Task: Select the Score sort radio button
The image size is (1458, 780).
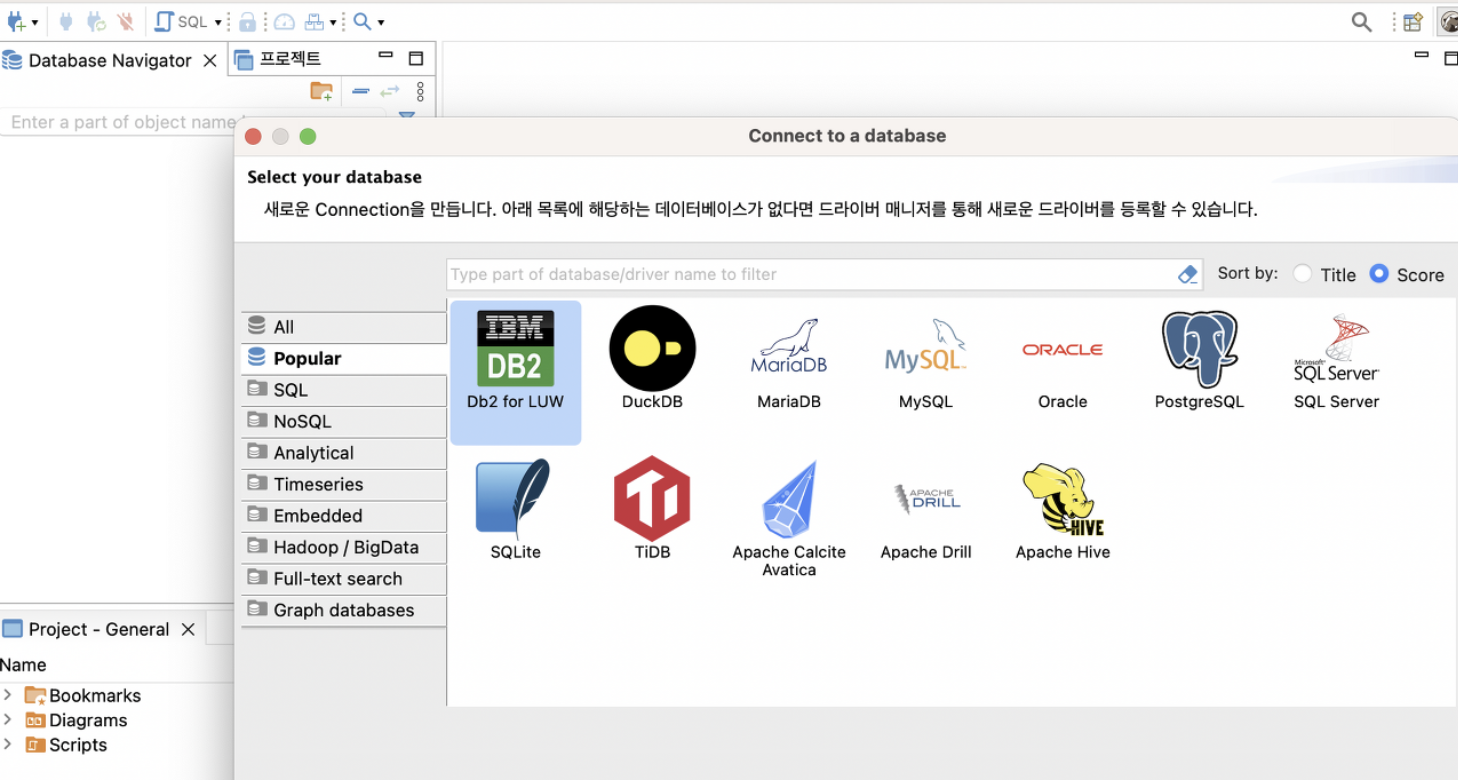Action: pos(1379,273)
